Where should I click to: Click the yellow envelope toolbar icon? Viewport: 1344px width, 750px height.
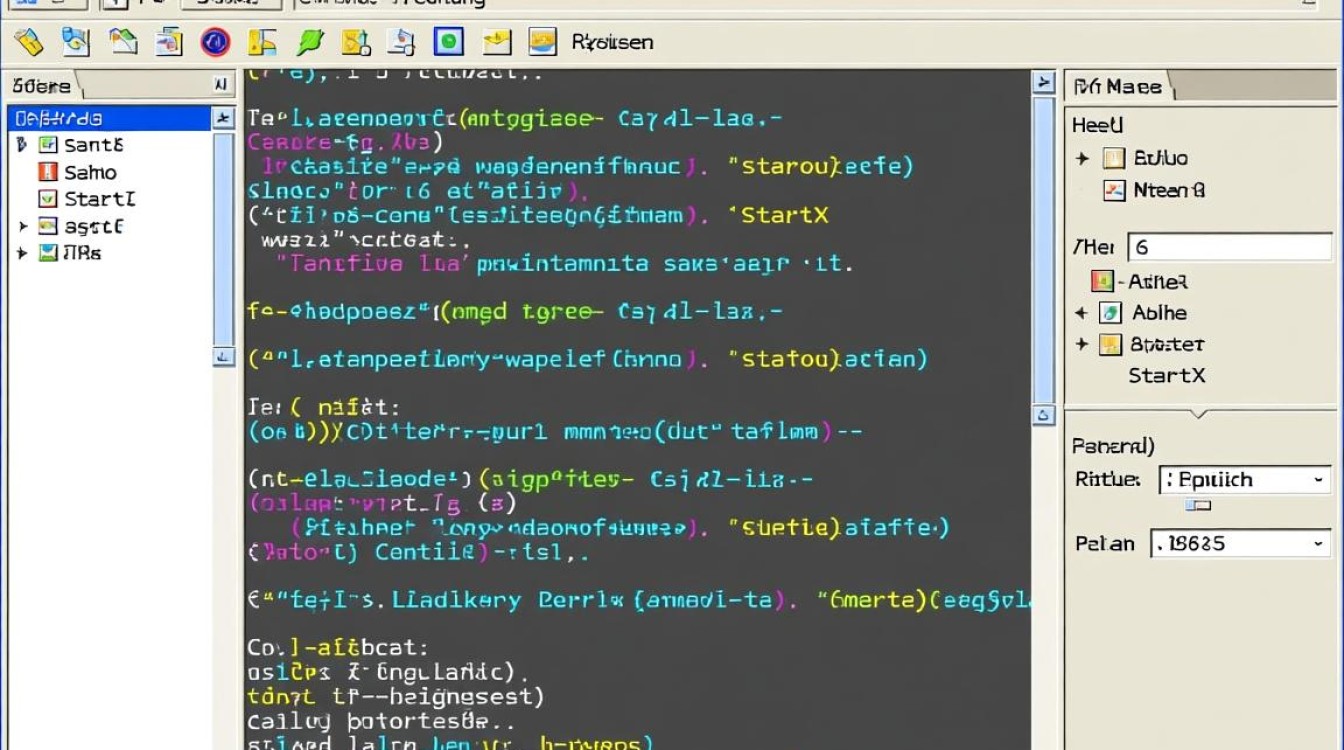pyautogui.click(x=496, y=41)
